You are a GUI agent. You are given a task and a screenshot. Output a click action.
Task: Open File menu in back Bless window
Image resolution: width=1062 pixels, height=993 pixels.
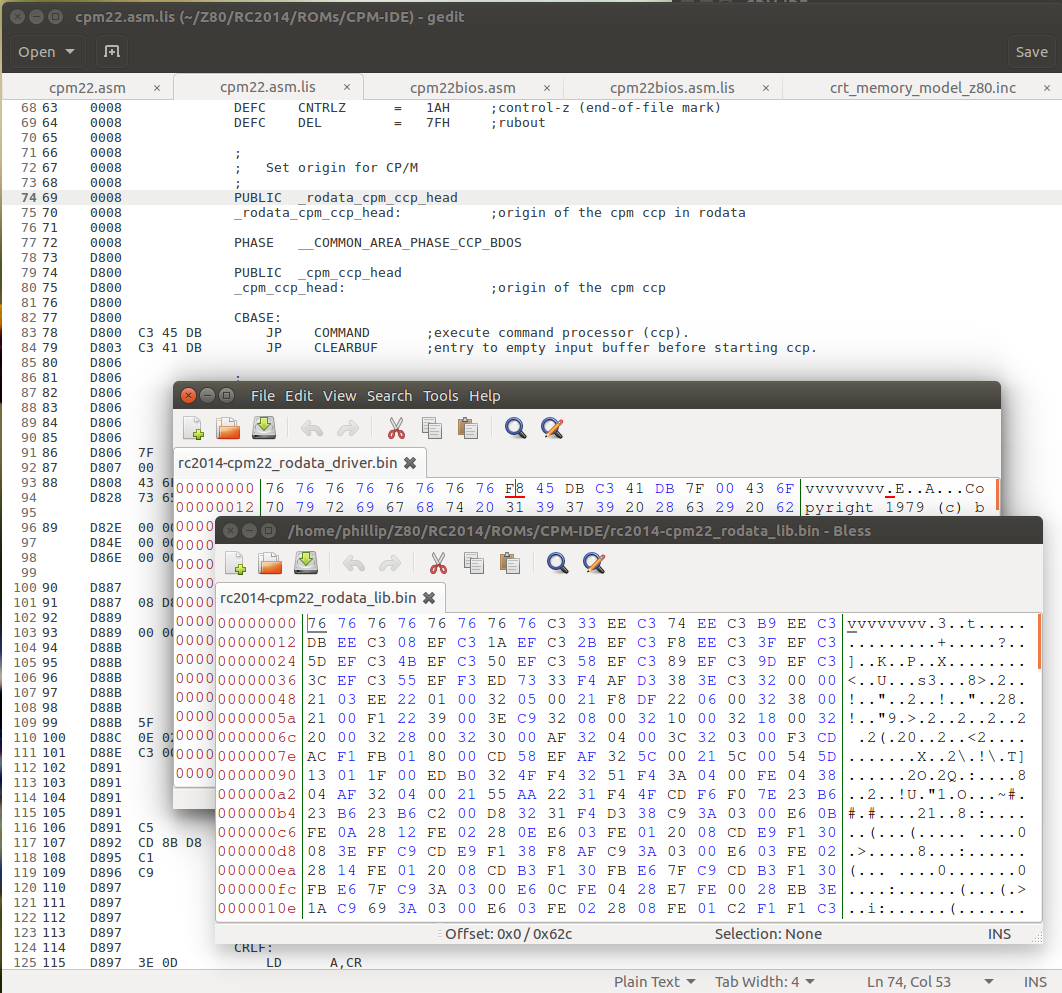tap(263, 396)
